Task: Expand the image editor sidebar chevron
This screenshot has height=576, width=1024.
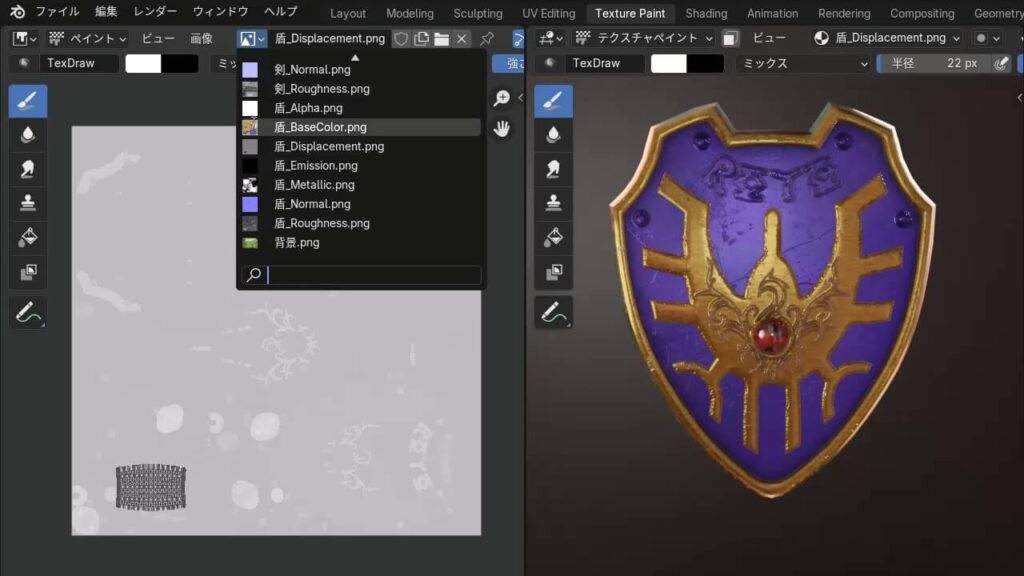Action: [520, 98]
